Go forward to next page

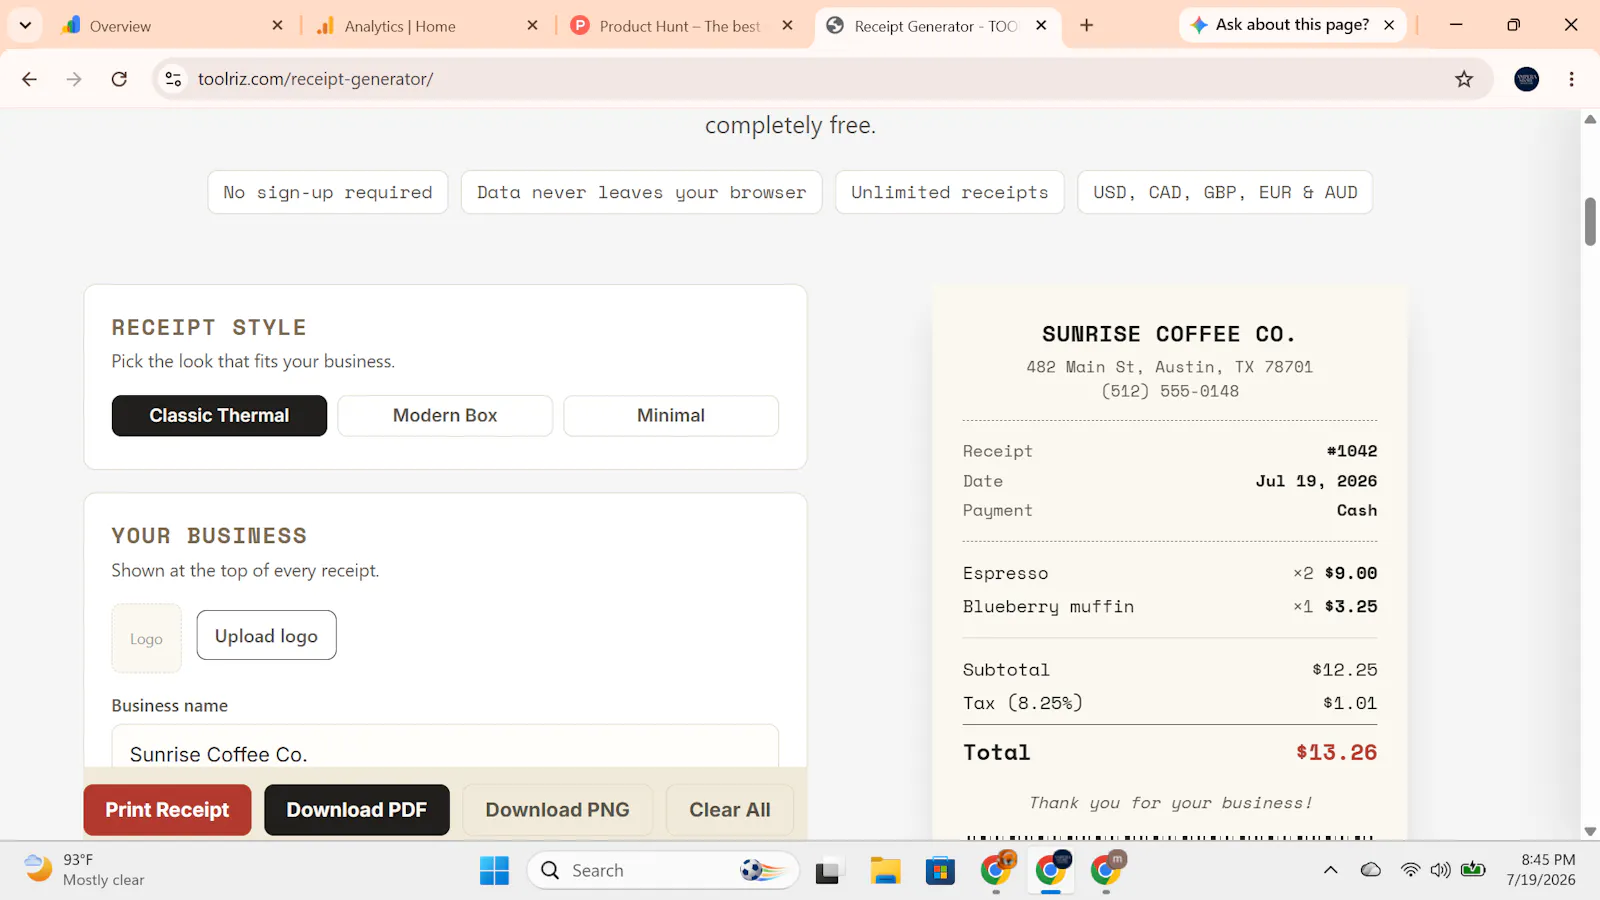(74, 79)
